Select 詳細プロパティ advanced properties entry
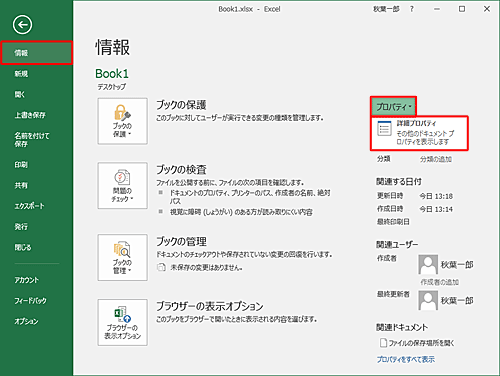This screenshot has height=376, width=500. (419, 133)
